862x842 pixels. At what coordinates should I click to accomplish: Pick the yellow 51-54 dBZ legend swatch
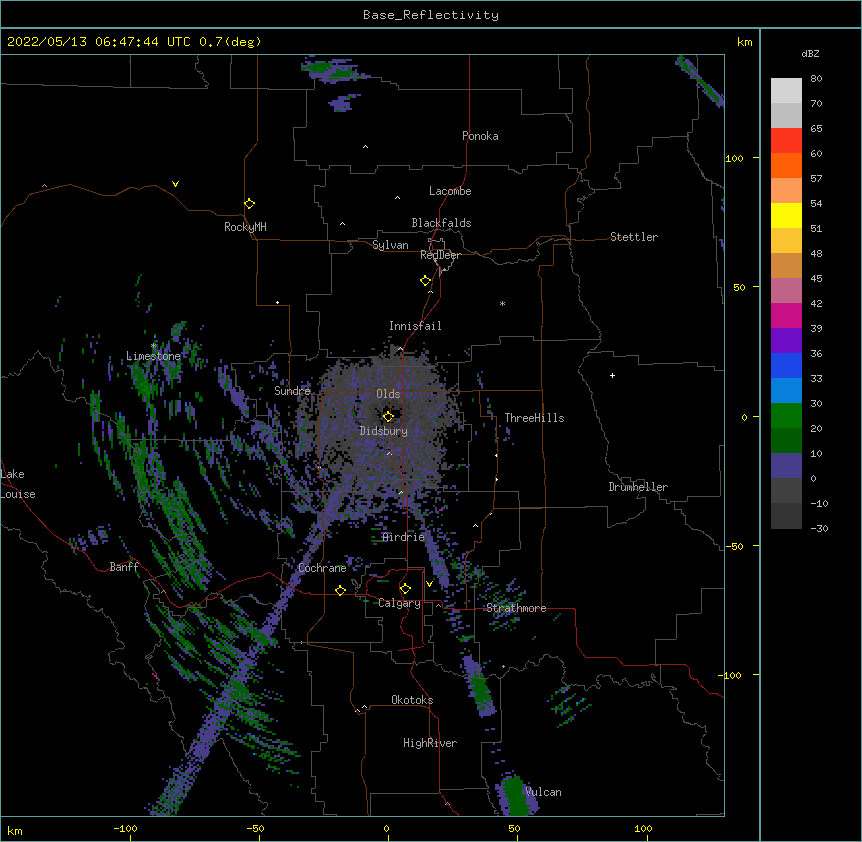(x=786, y=215)
